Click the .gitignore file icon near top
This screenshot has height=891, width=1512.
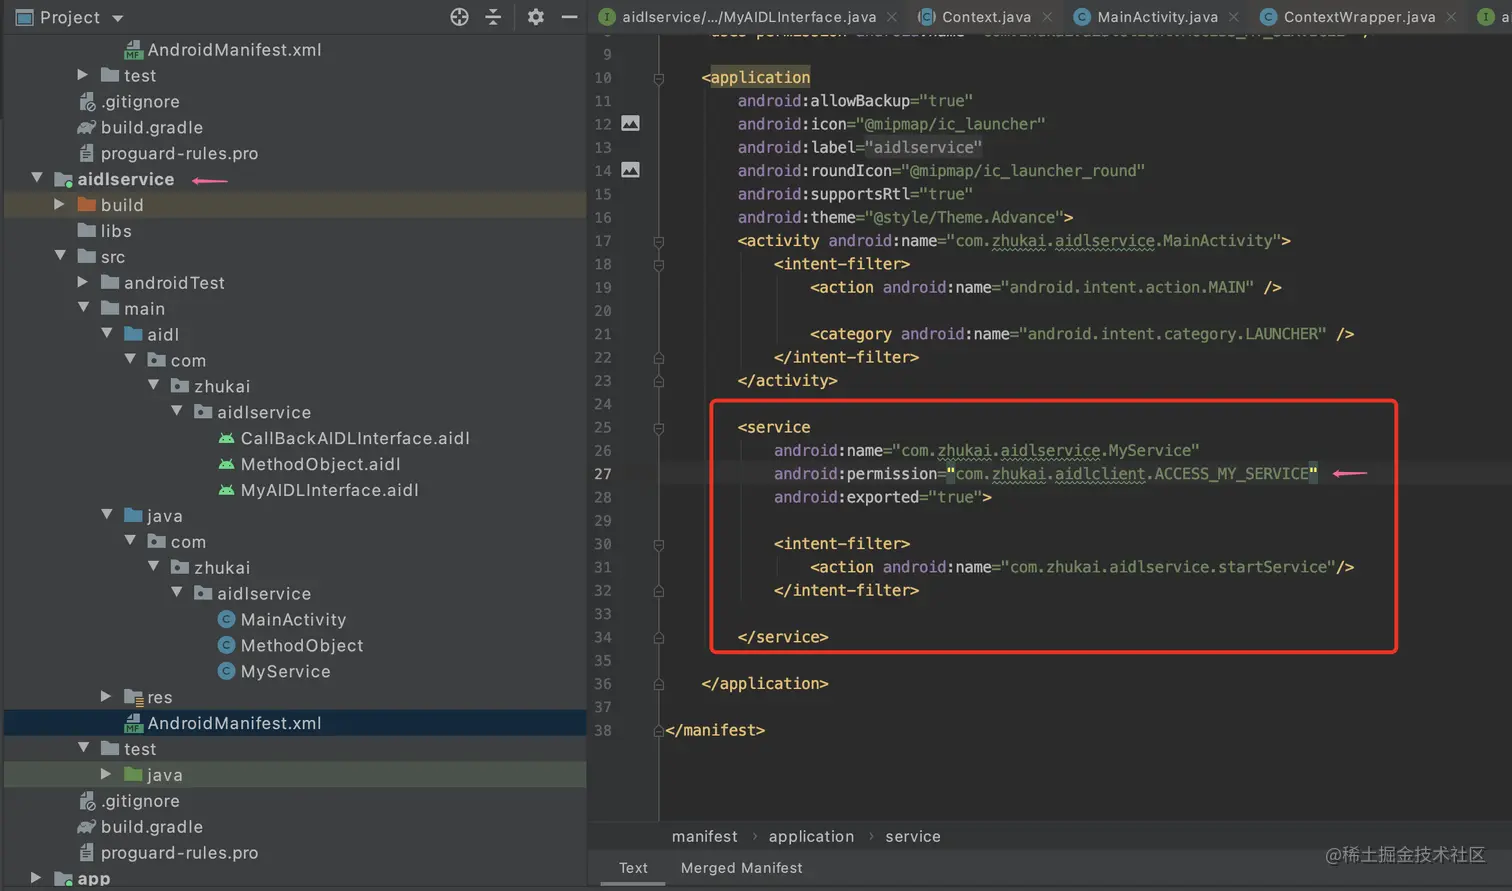coord(87,101)
